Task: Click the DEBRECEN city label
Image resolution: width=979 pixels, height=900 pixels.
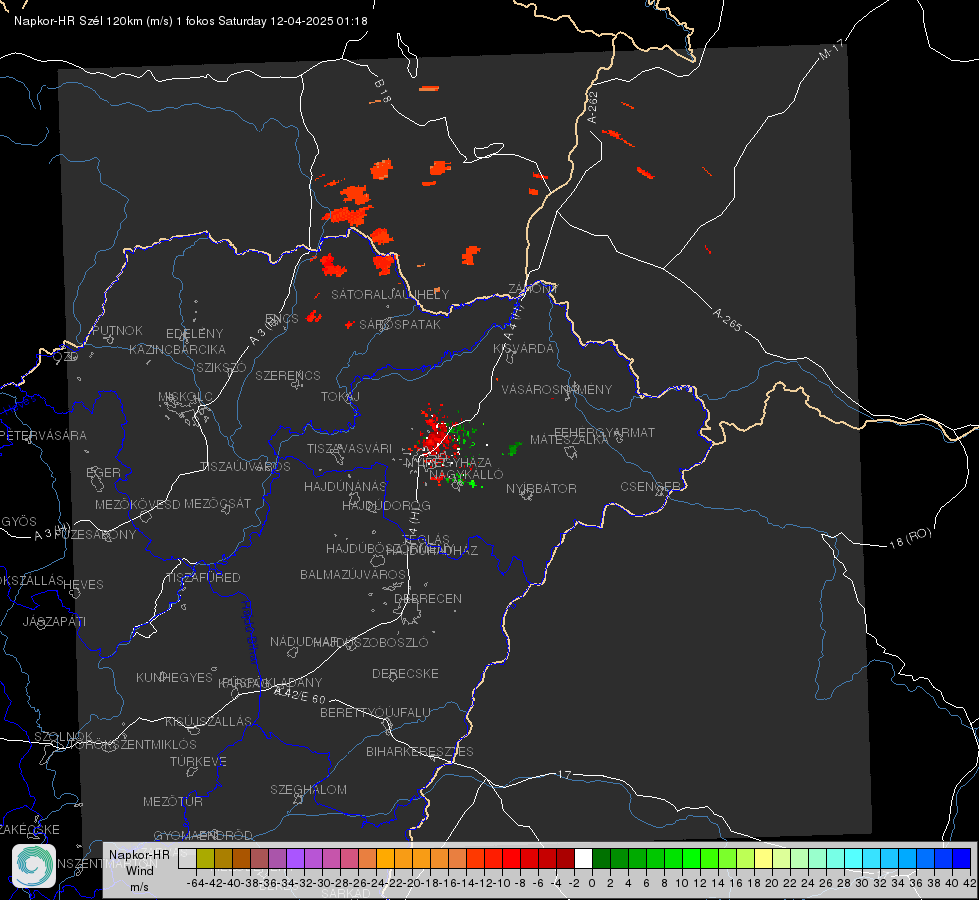Action: [428, 598]
